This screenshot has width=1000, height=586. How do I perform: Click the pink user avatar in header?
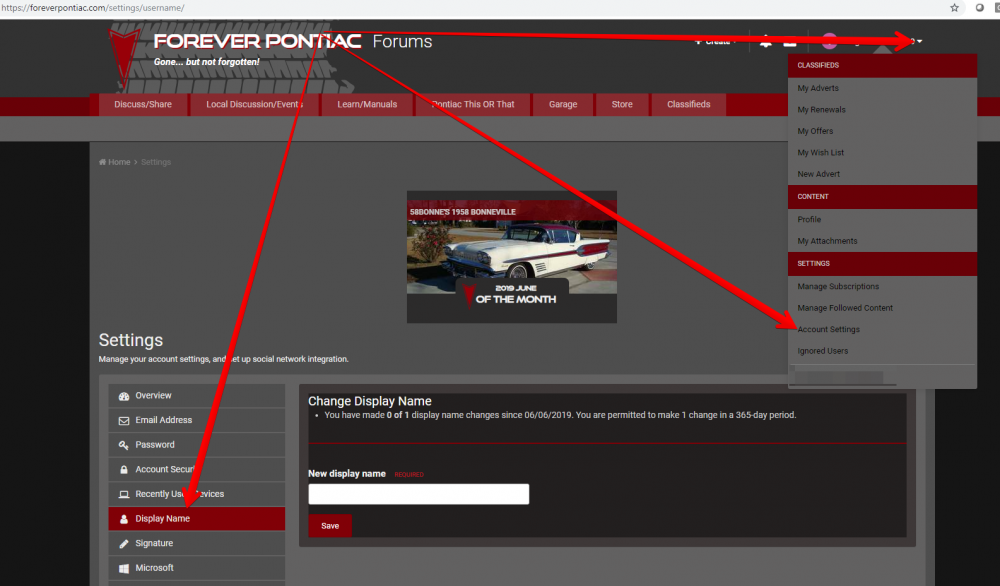pos(829,41)
